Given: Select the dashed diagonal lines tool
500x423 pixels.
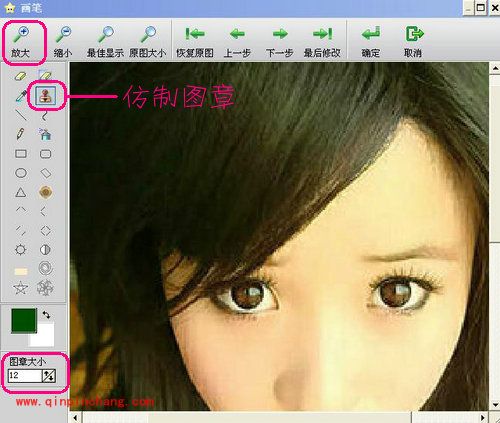Looking at the screenshot, I should (21, 230).
